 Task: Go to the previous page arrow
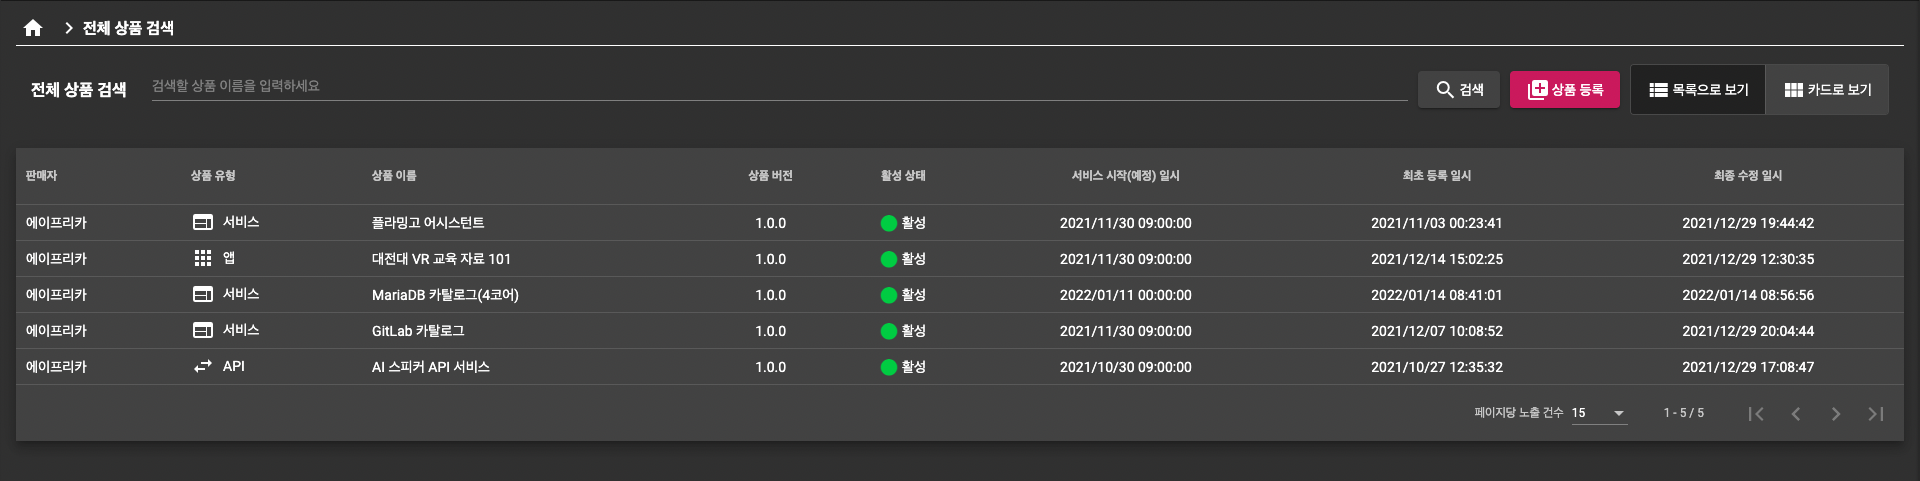point(1796,413)
